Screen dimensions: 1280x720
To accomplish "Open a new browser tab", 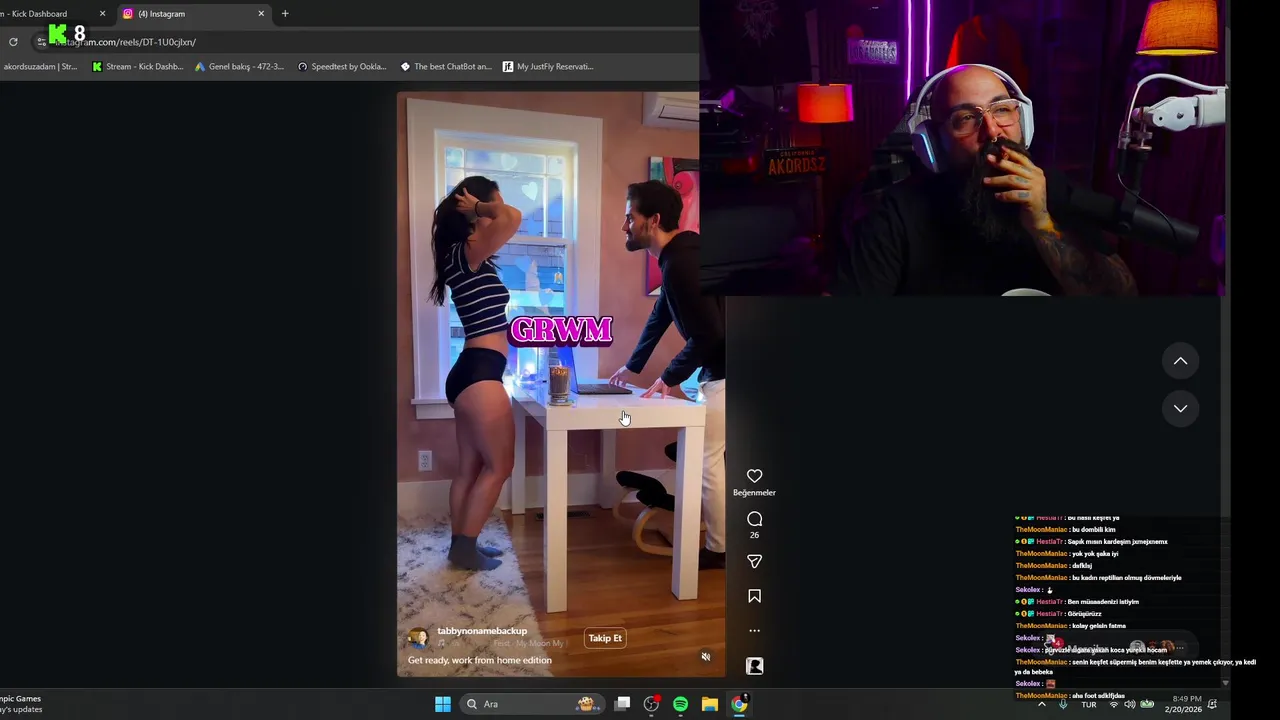I will (285, 14).
